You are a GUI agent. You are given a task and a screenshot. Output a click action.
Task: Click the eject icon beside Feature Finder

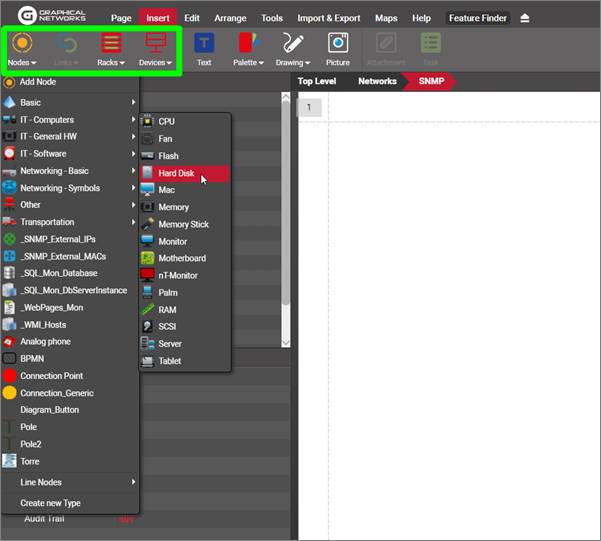pos(525,18)
